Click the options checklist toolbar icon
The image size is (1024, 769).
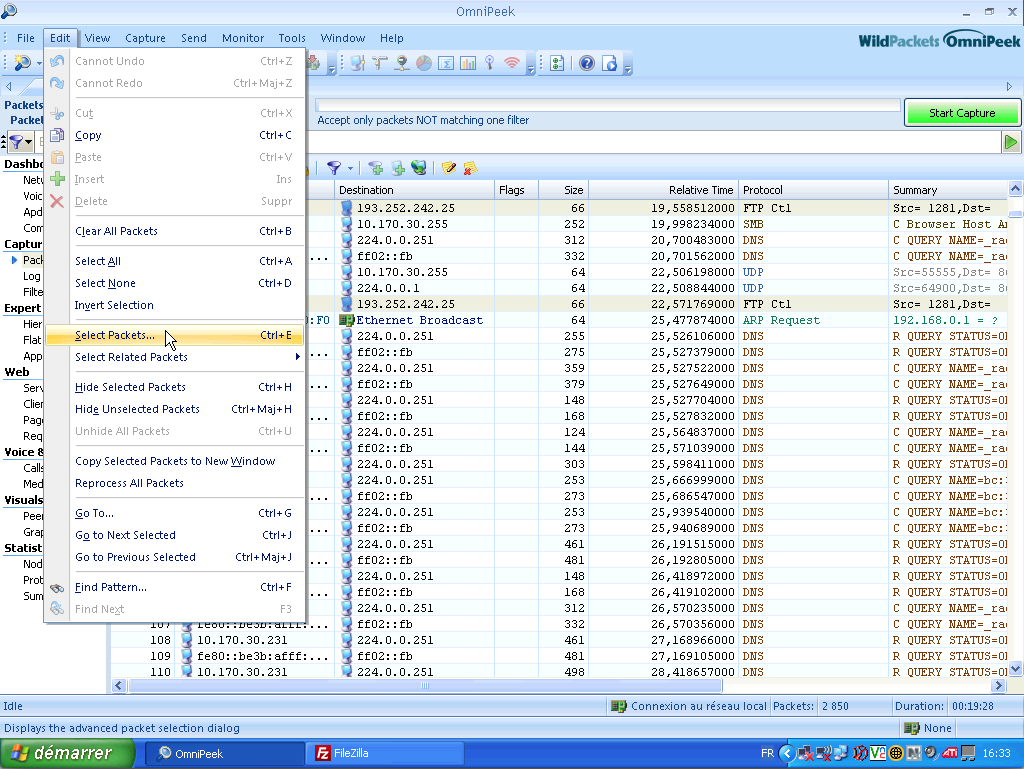pyautogui.click(x=557, y=63)
